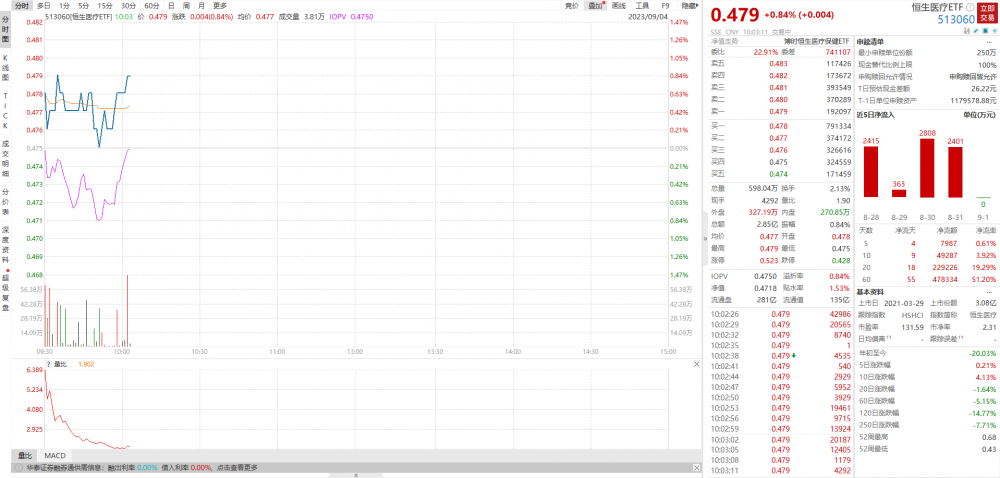This screenshot has width=1000, height=478.
Task: Click the IOPV value 0.4750 in quote panel
Action: [765, 277]
